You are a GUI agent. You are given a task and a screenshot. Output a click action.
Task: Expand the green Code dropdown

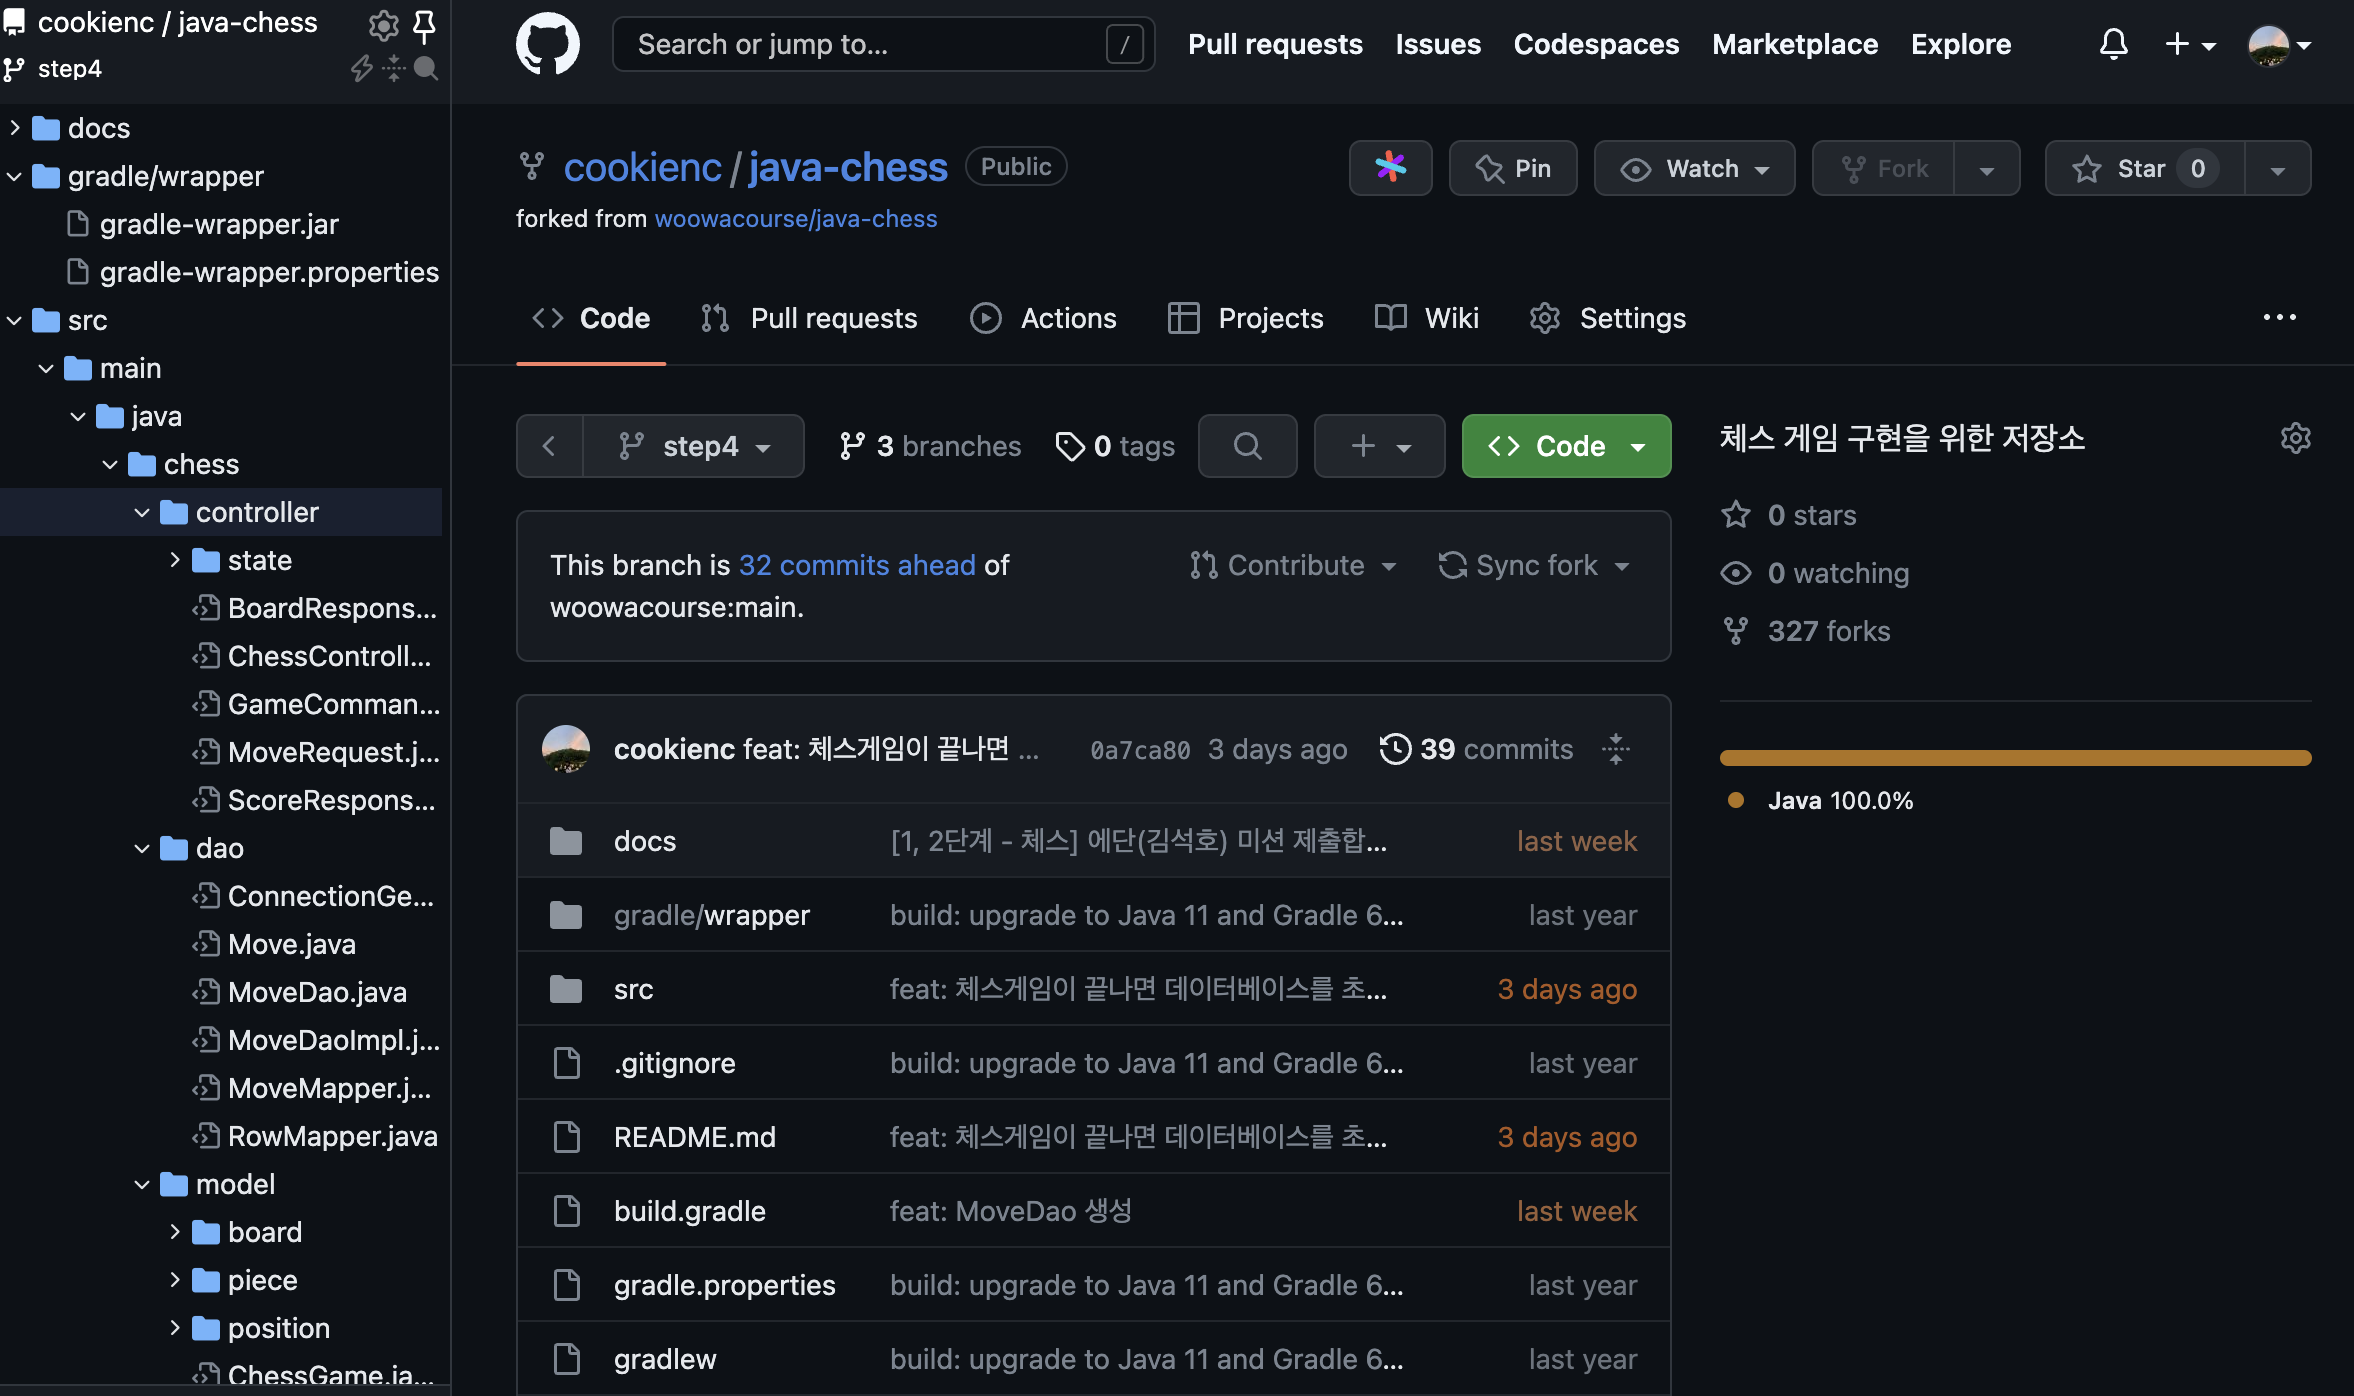tap(1566, 446)
